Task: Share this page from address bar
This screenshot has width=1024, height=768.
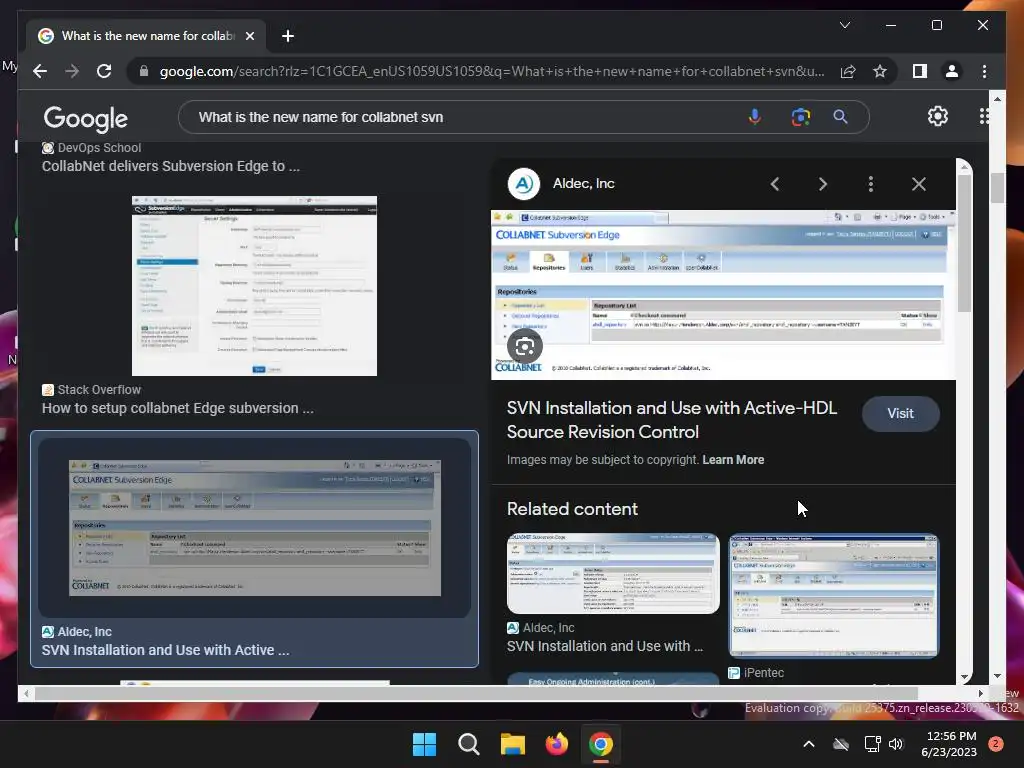Action: click(848, 71)
